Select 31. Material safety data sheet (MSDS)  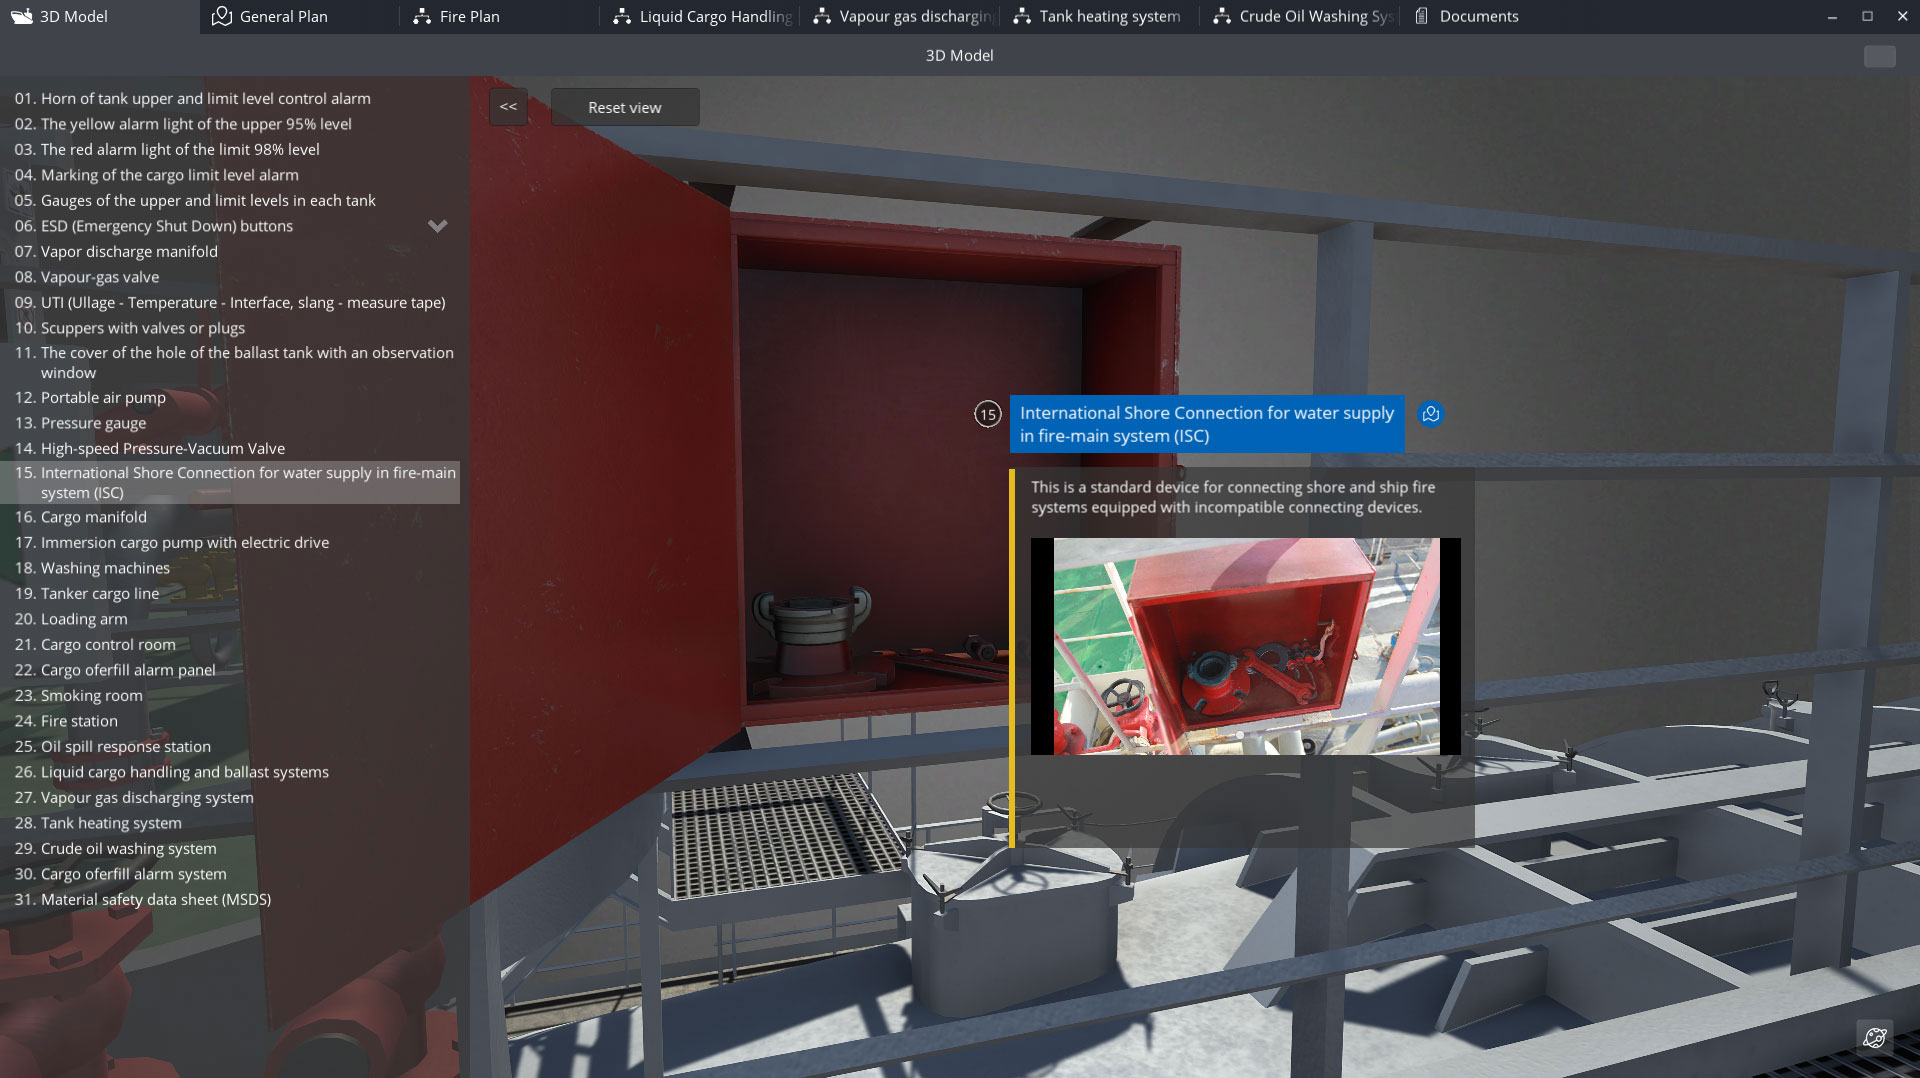[155, 899]
